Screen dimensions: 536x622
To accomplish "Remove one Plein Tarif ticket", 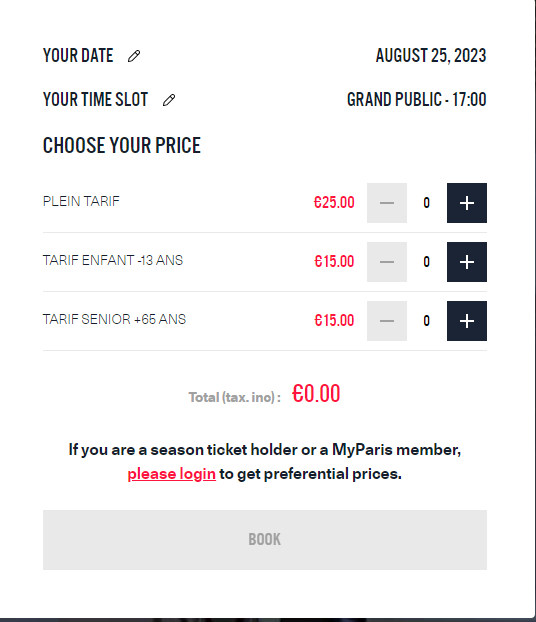I will [386, 203].
